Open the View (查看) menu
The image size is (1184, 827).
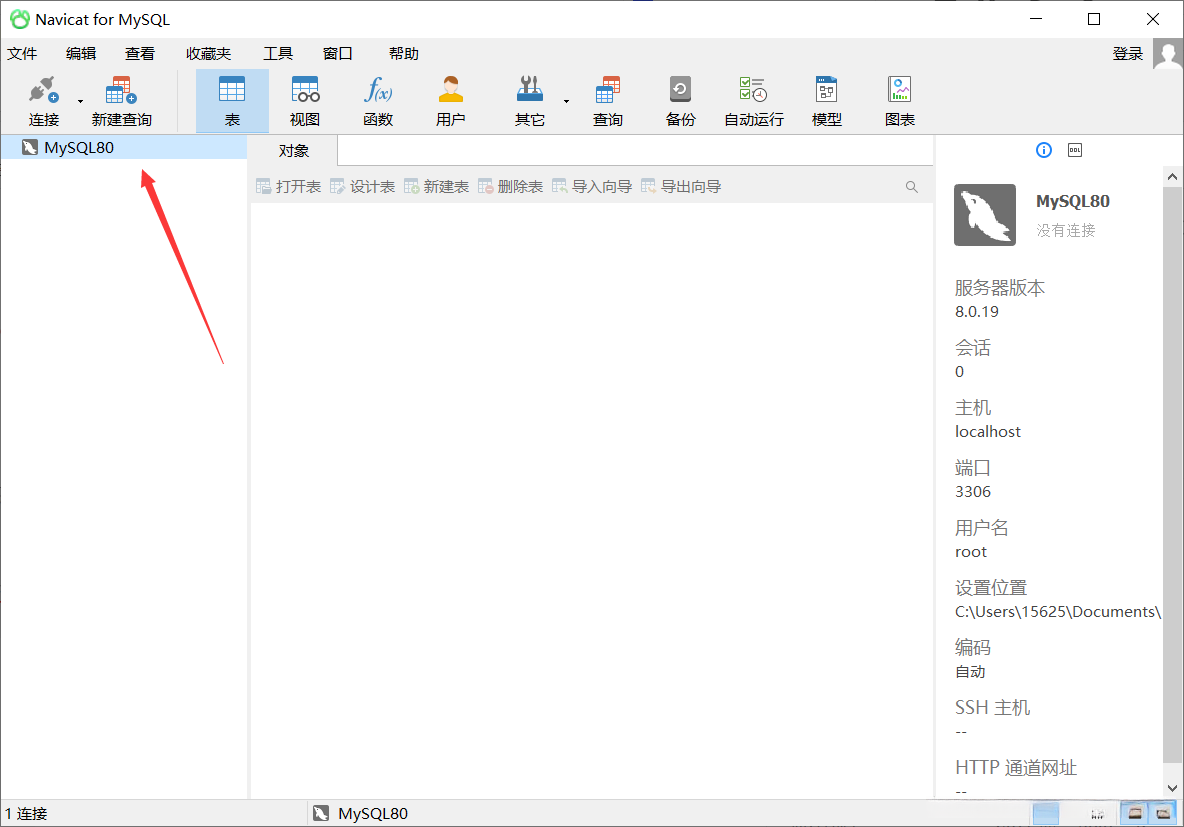[140, 54]
